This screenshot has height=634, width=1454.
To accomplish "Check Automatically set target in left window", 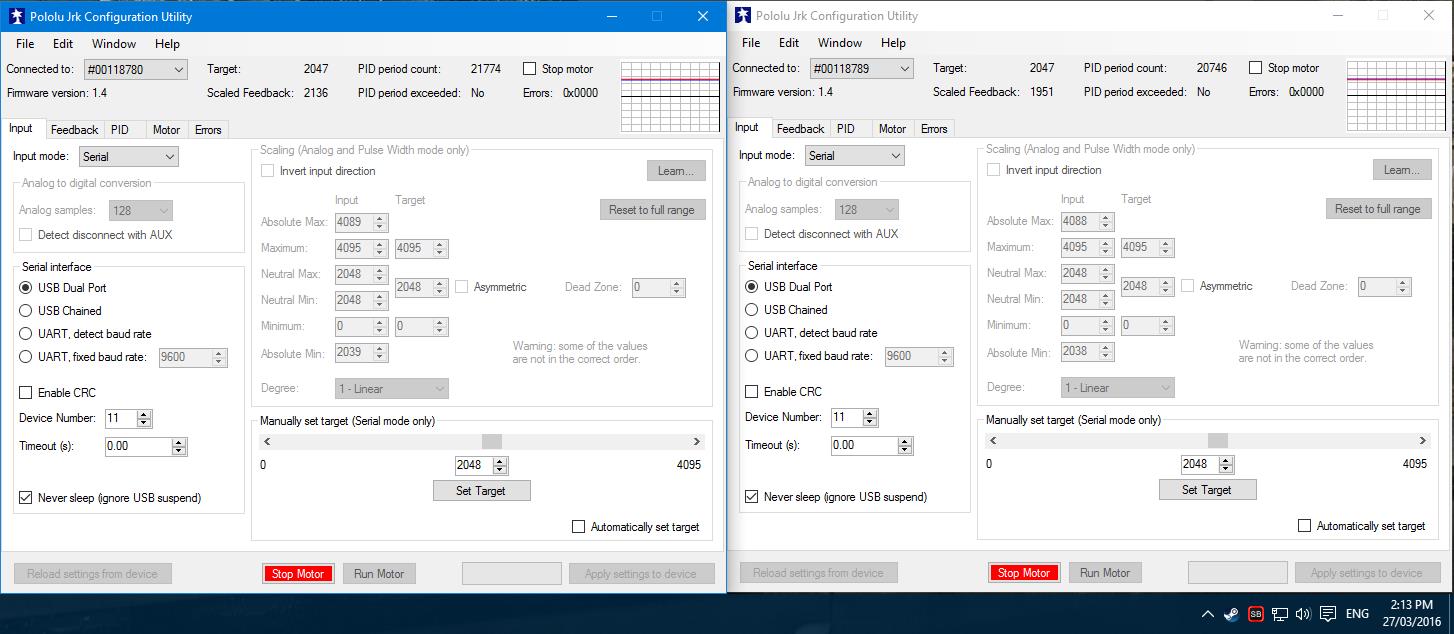I will pos(578,527).
